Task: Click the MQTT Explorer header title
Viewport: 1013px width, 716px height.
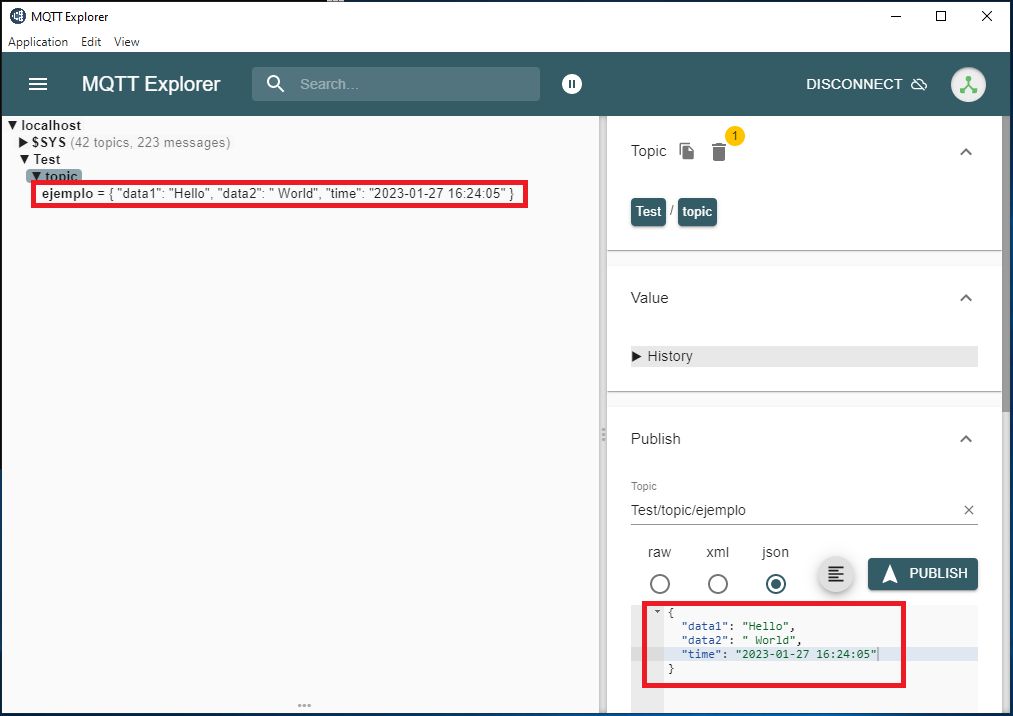Action: tap(151, 84)
